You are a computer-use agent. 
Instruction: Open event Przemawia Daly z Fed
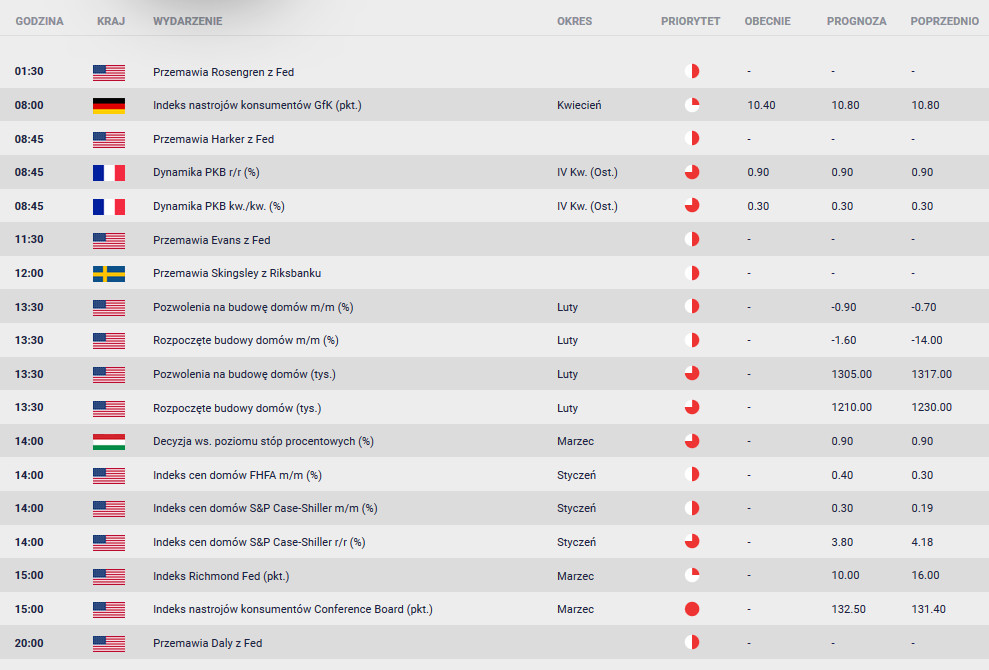[208, 643]
